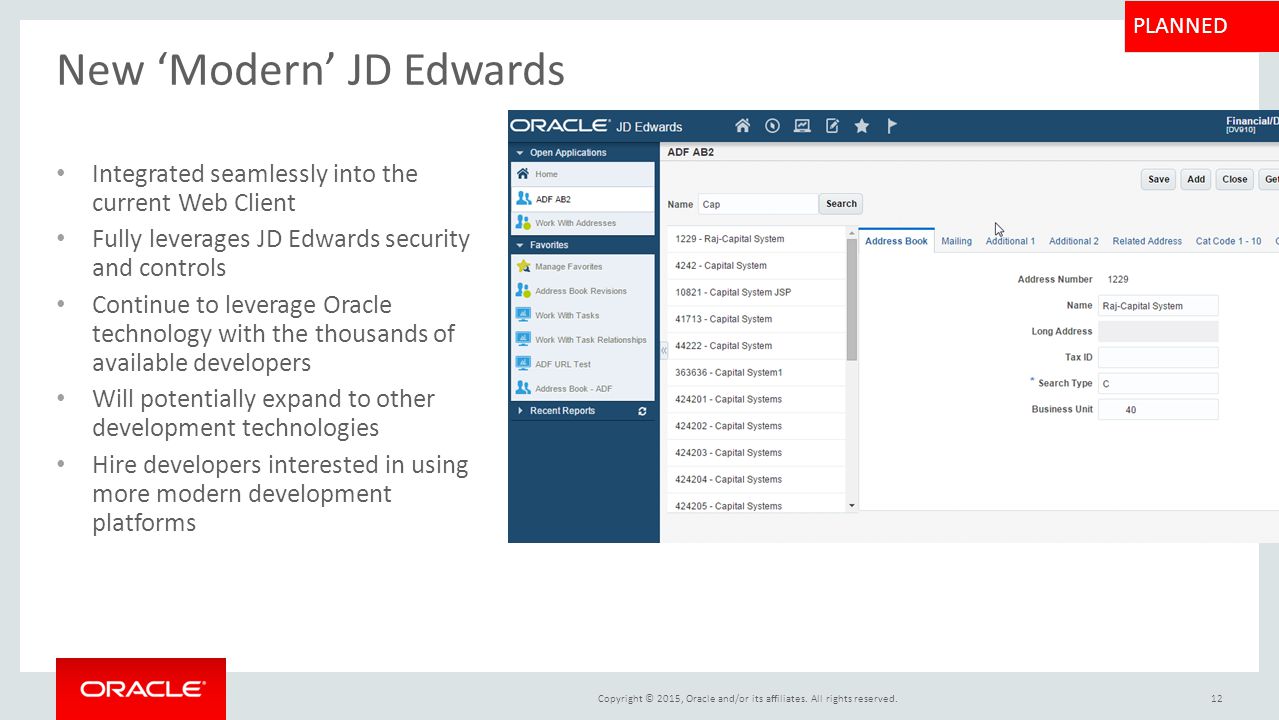Click the results list scrollbar thumb
Viewport: 1279px width, 720px height.
click(x=852, y=299)
